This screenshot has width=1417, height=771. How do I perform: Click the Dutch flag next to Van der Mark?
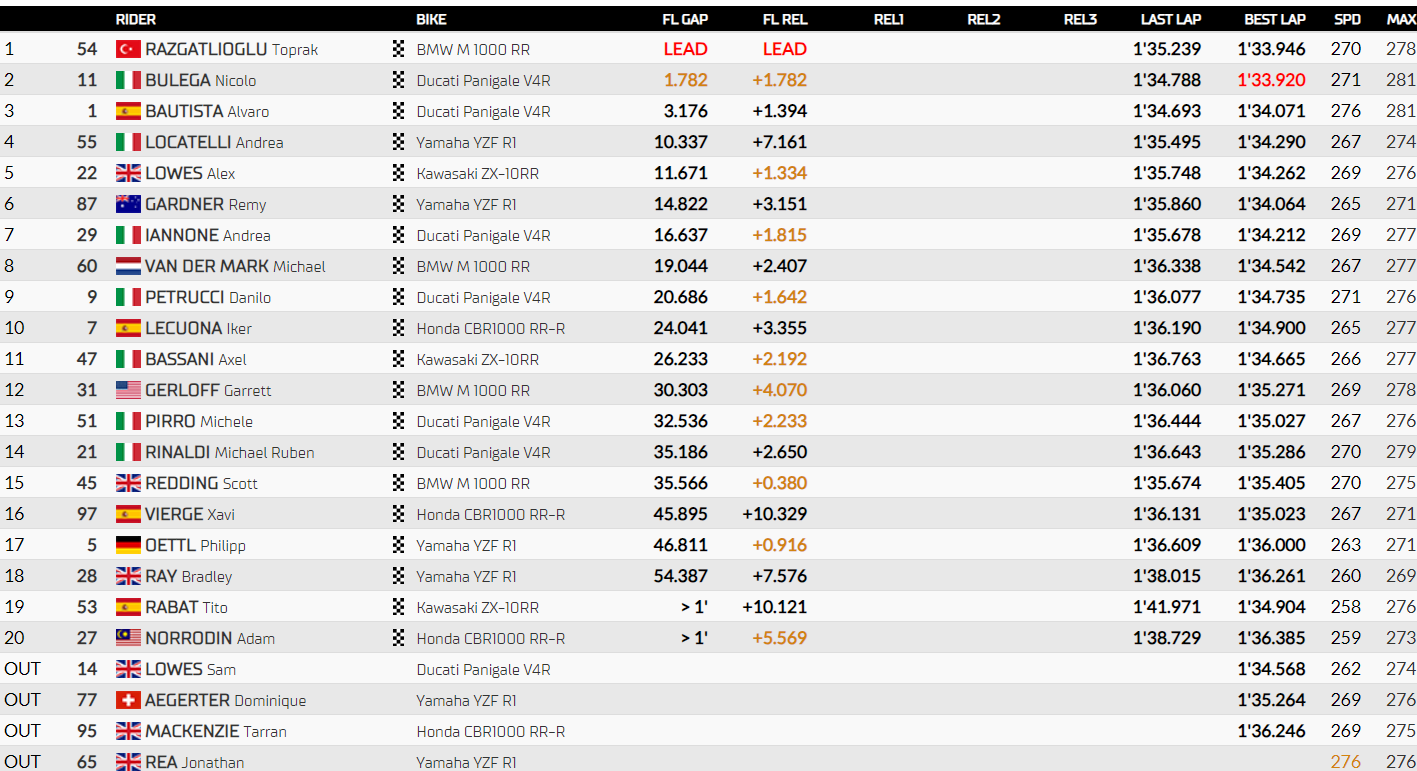(128, 266)
